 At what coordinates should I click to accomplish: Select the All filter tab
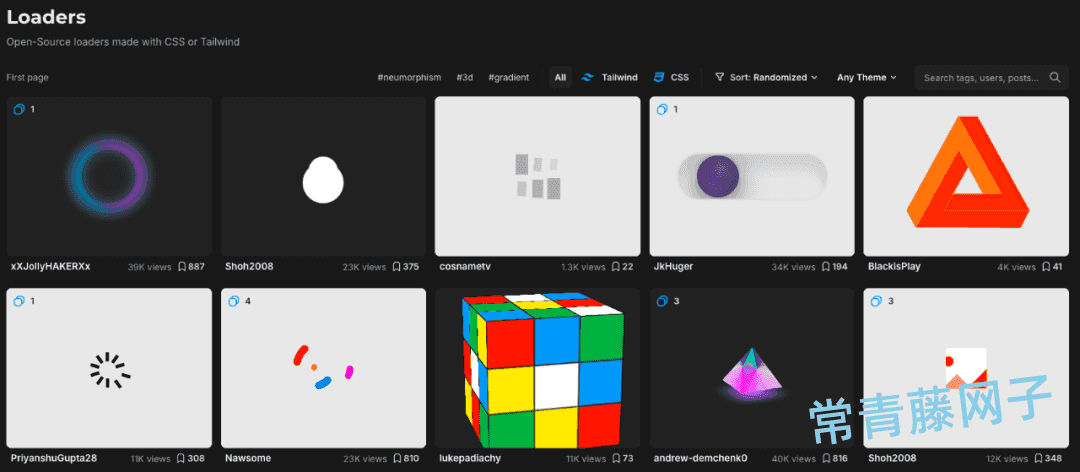561,77
